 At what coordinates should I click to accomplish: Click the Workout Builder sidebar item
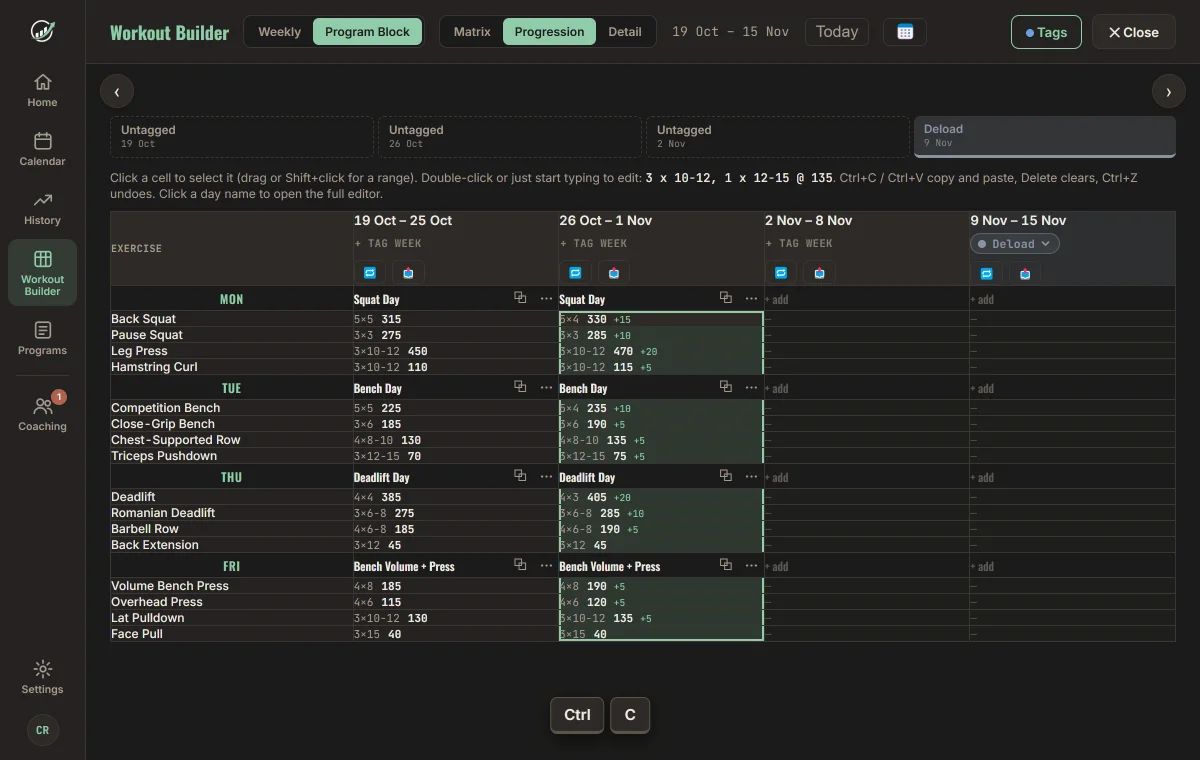coord(42,272)
